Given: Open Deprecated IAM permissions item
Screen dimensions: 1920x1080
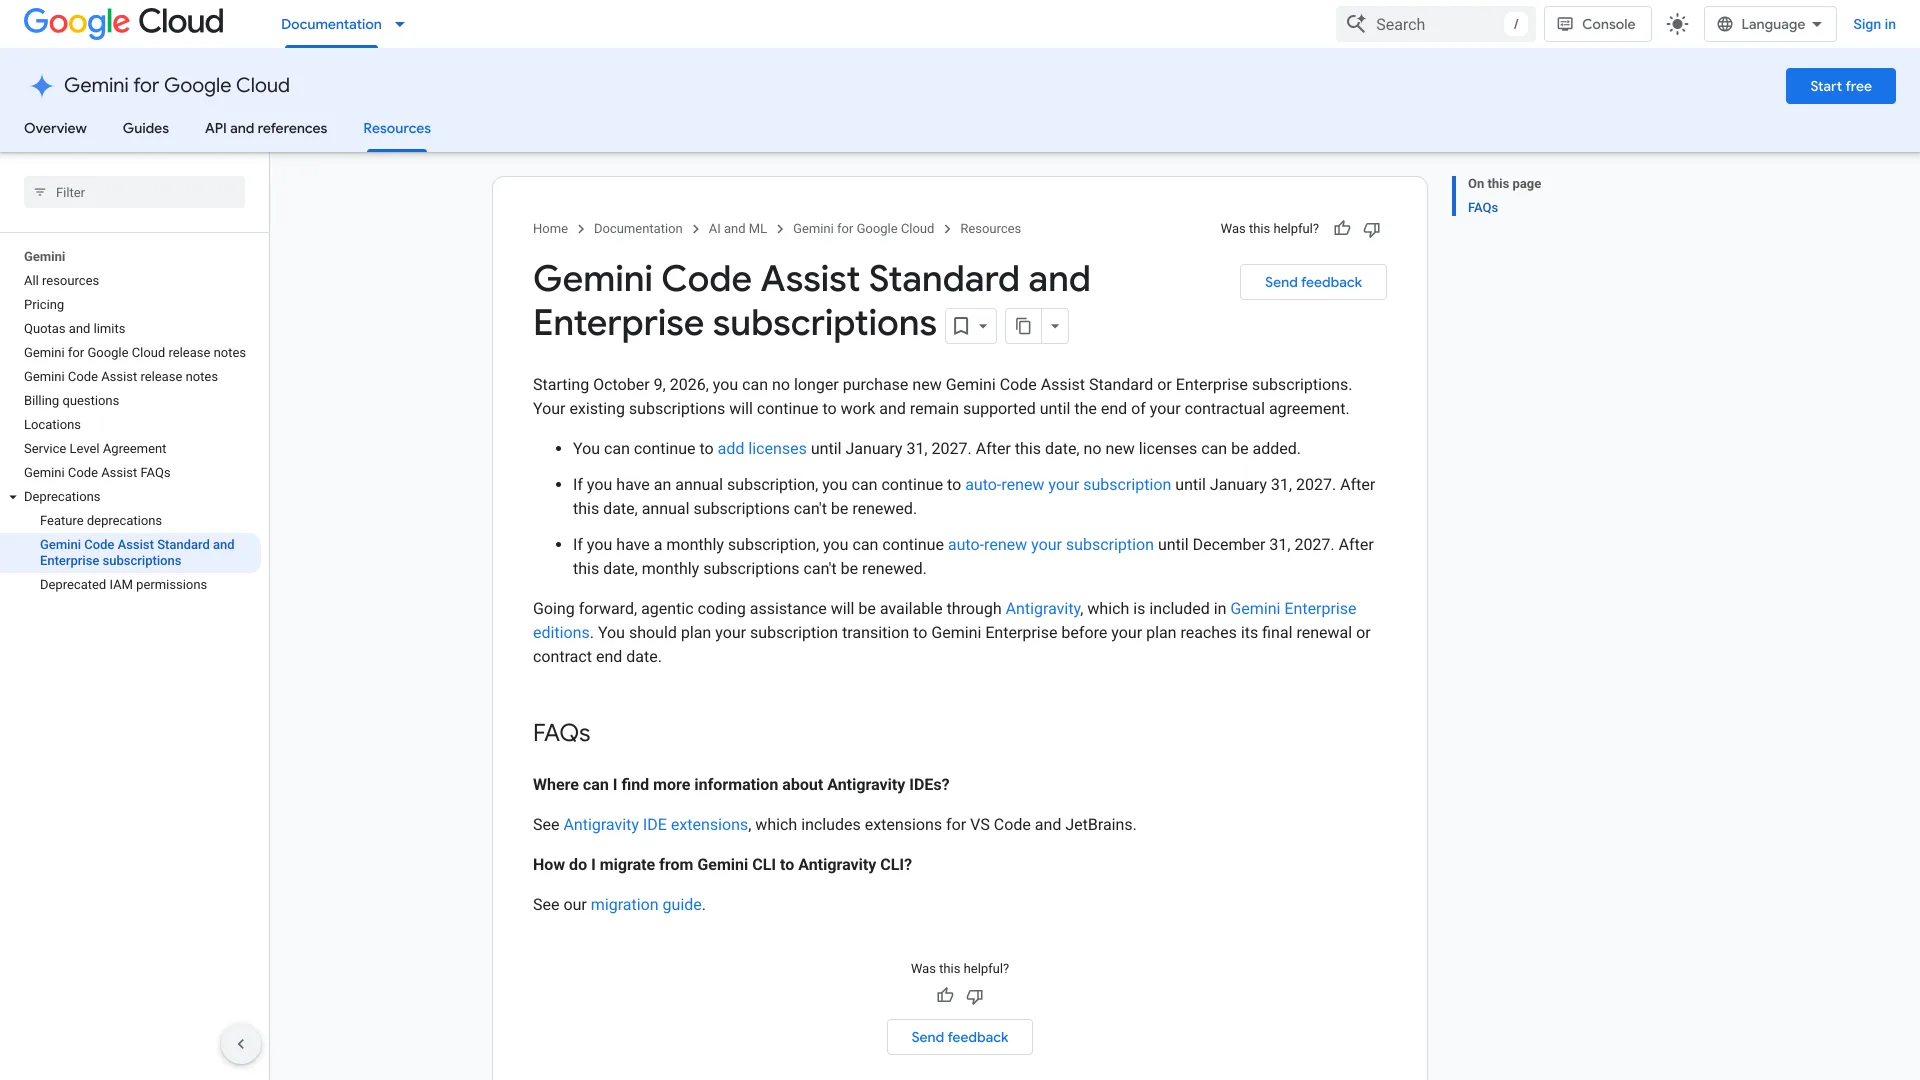Looking at the screenshot, I should point(124,585).
